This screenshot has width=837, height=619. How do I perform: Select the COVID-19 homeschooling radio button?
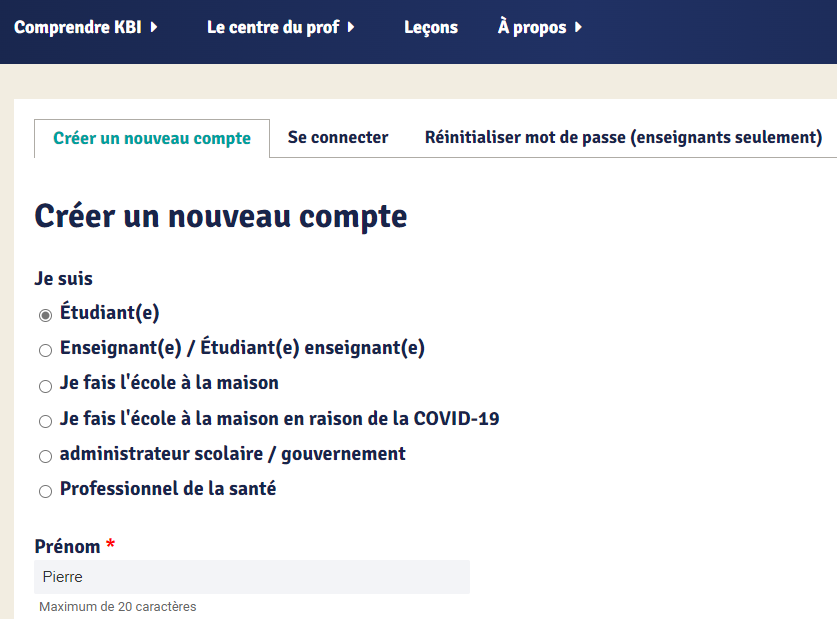45,421
